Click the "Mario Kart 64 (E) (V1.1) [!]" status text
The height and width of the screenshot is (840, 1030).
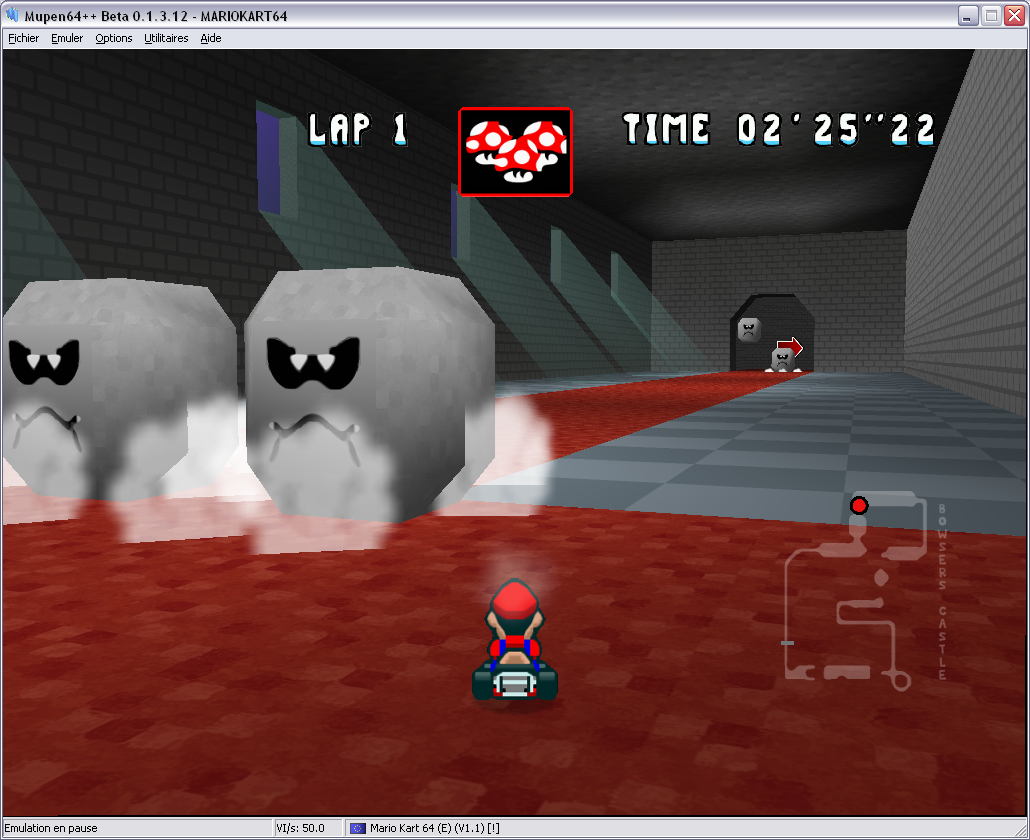(x=434, y=828)
